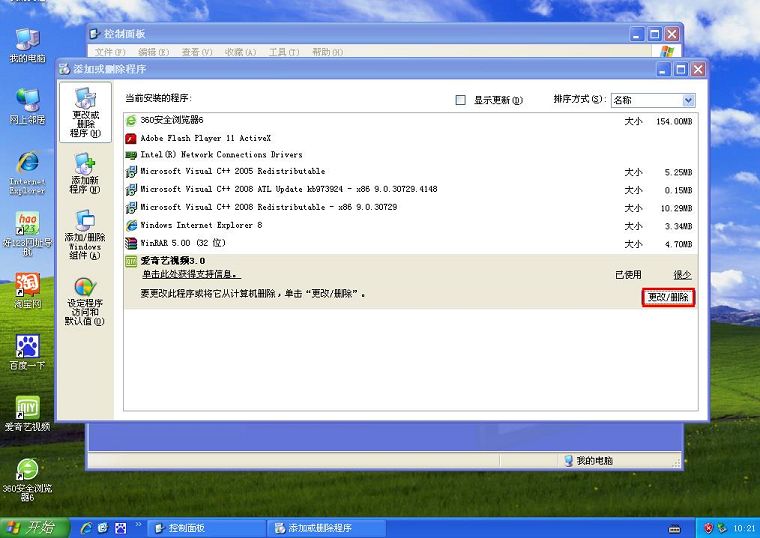
Task: Click the 开始 Start button
Action: coord(34,528)
